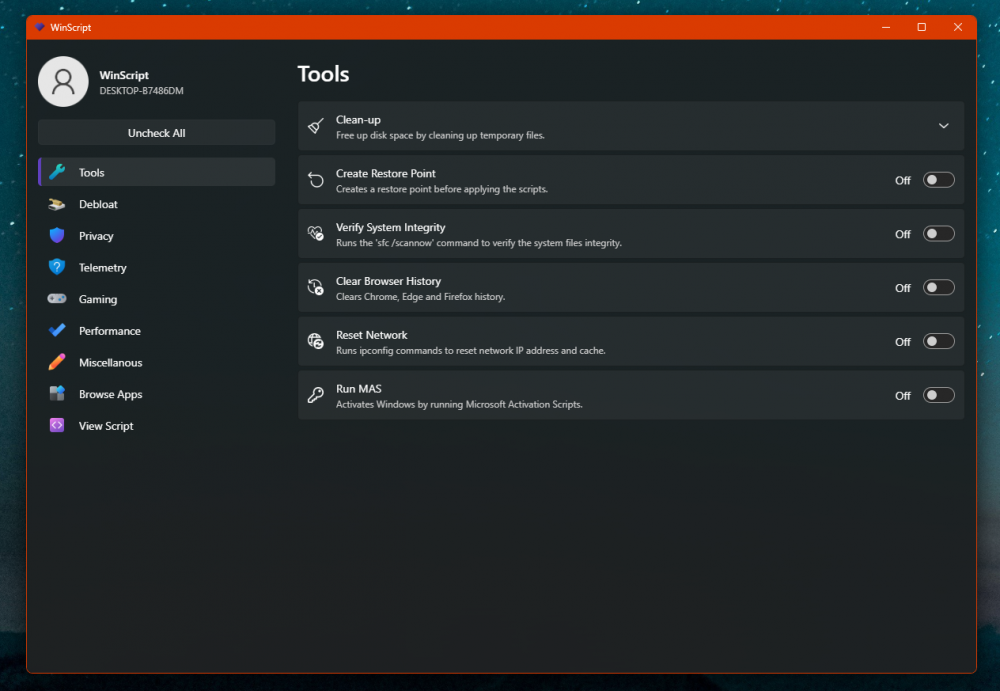Viewport: 1000px width, 691px height.
Task: Click the Debloat sidebar icon
Action: pyautogui.click(x=57, y=204)
